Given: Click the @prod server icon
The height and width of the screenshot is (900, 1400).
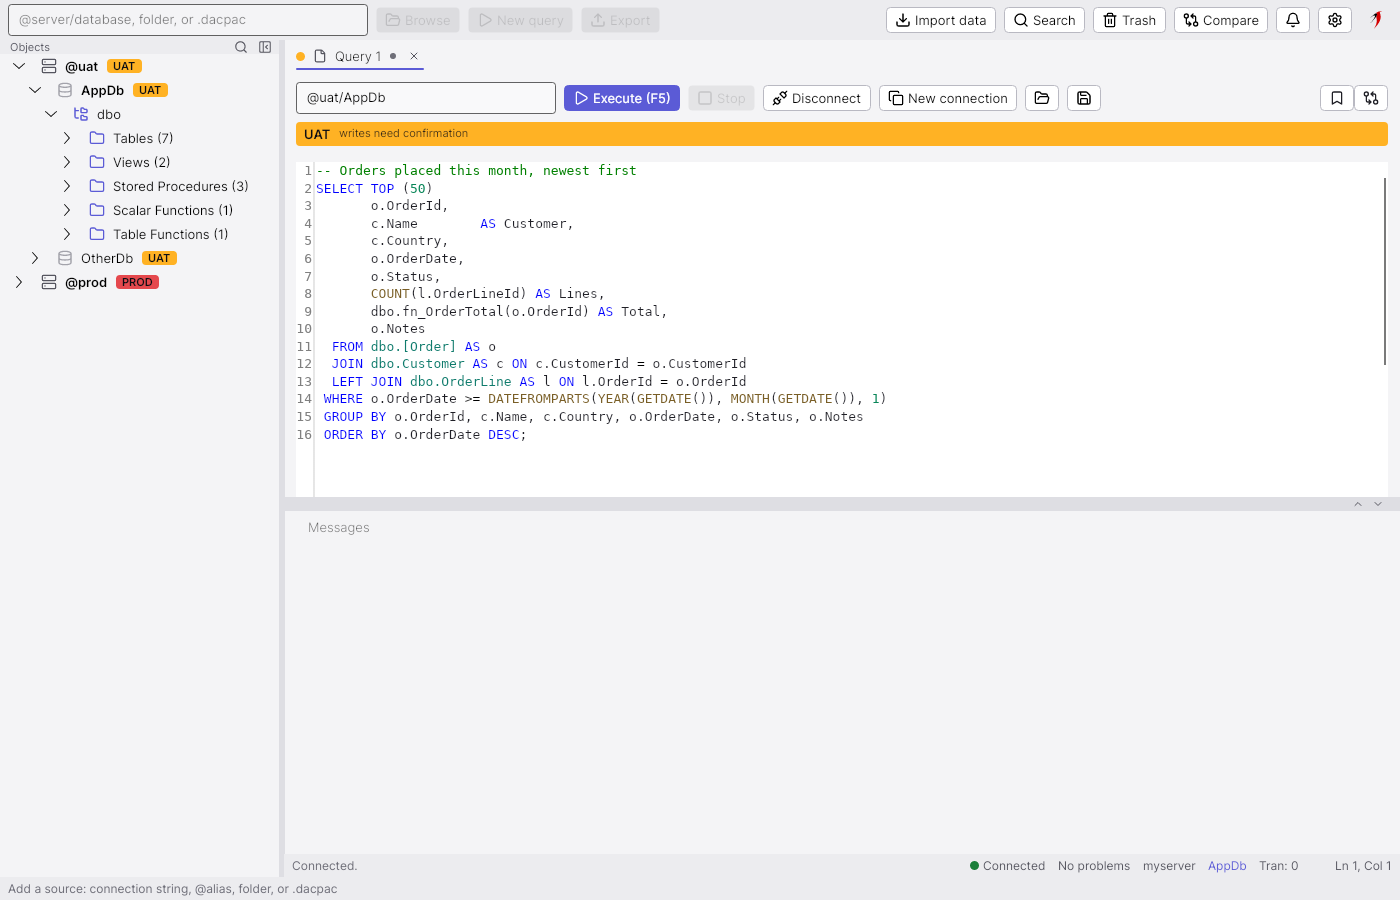Looking at the screenshot, I should click(49, 282).
